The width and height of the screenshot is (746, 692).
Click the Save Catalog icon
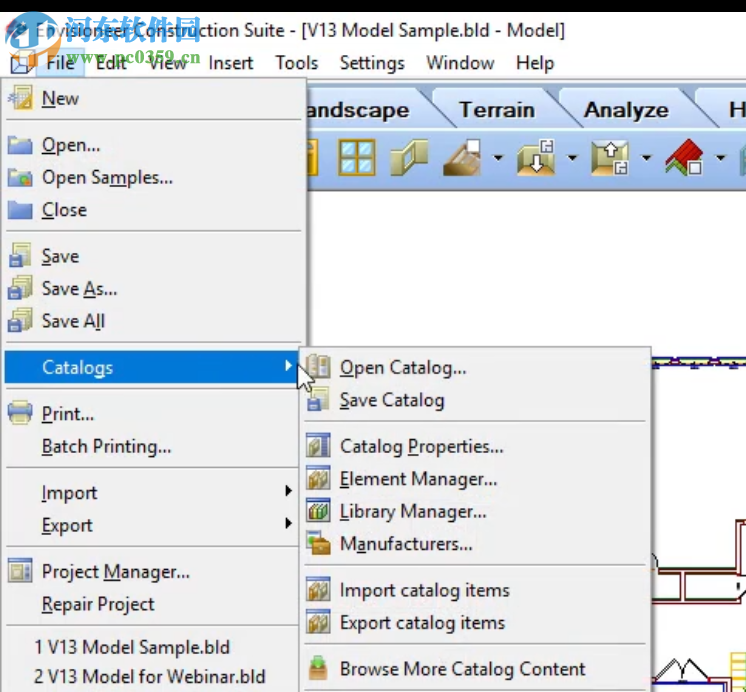[318, 399]
